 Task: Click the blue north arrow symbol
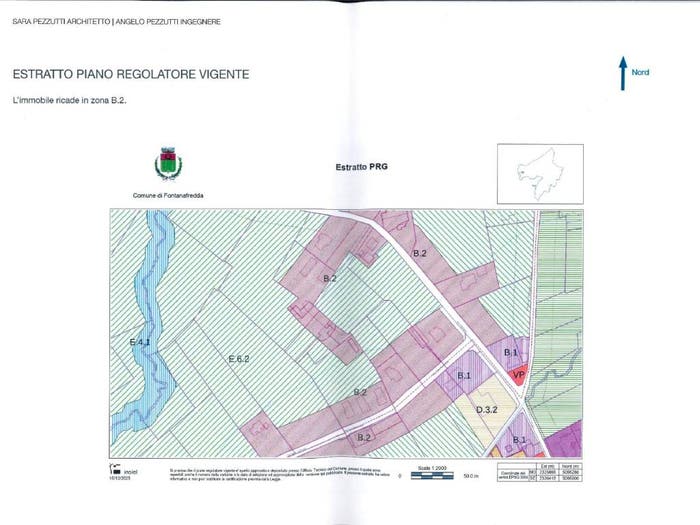623,74
